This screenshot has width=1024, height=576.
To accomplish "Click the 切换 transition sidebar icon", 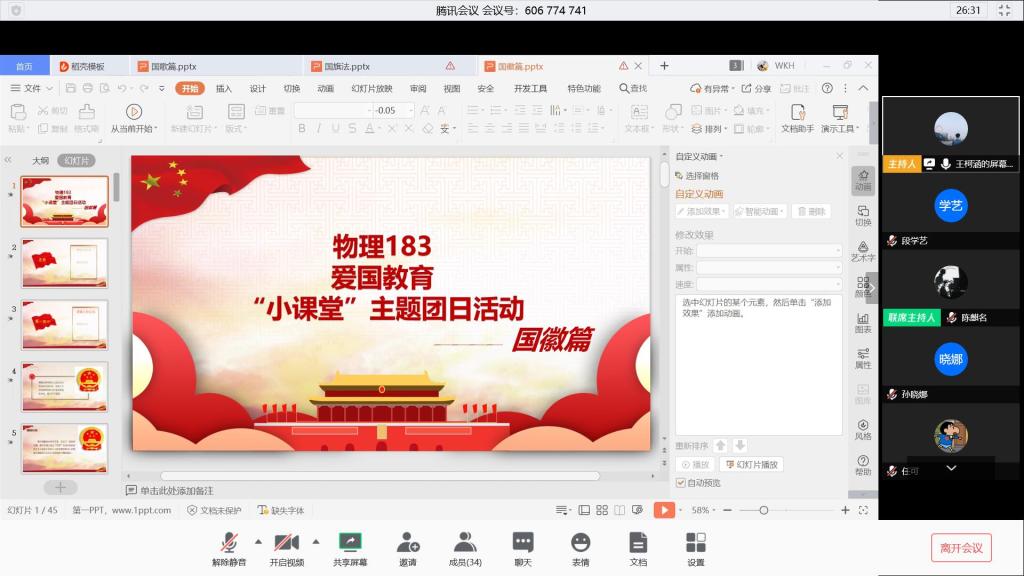I will [862, 214].
